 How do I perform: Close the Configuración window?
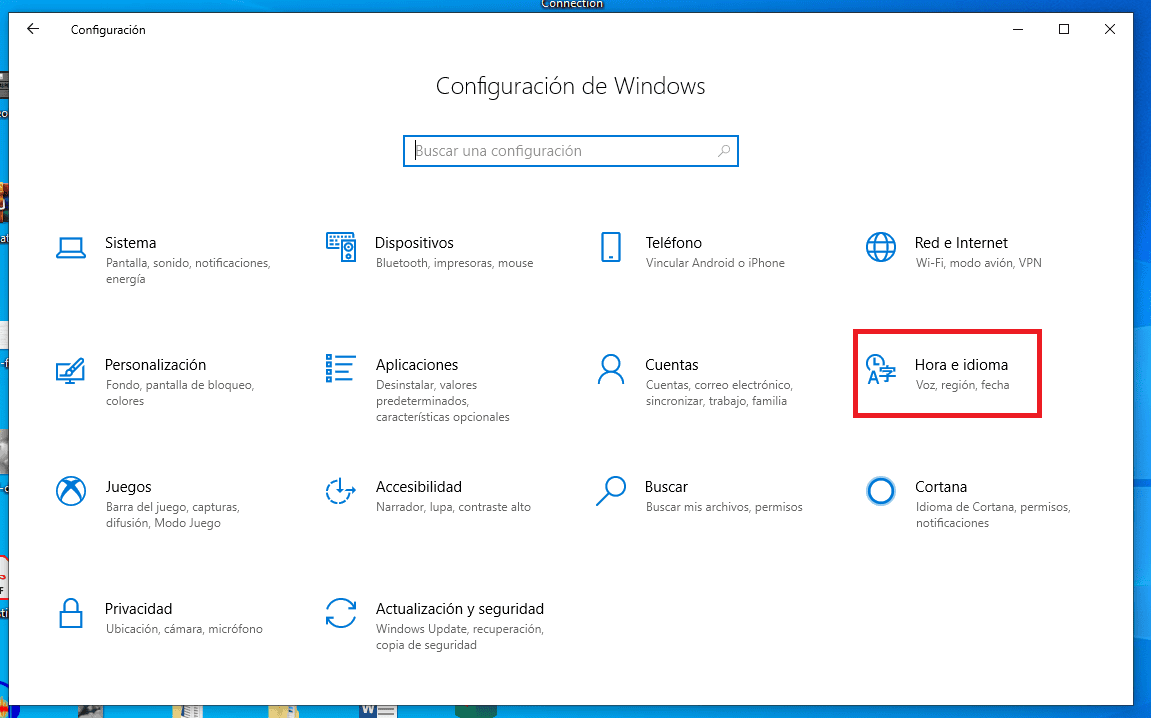(x=1110, y=29)
